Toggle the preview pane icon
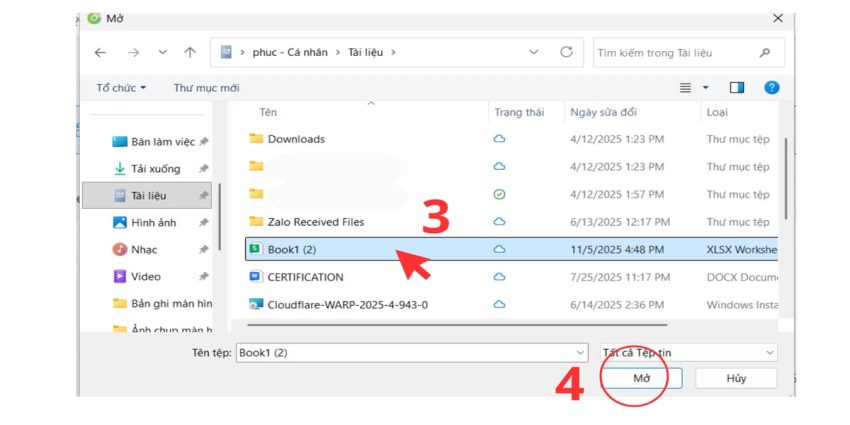The width and height of the screenshot is (850, 425). (x=737, y=88)
